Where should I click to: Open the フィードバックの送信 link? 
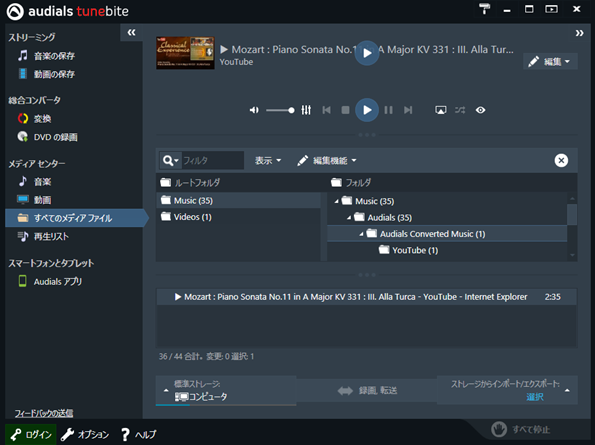pyautogui.click(x=44, y=413)
